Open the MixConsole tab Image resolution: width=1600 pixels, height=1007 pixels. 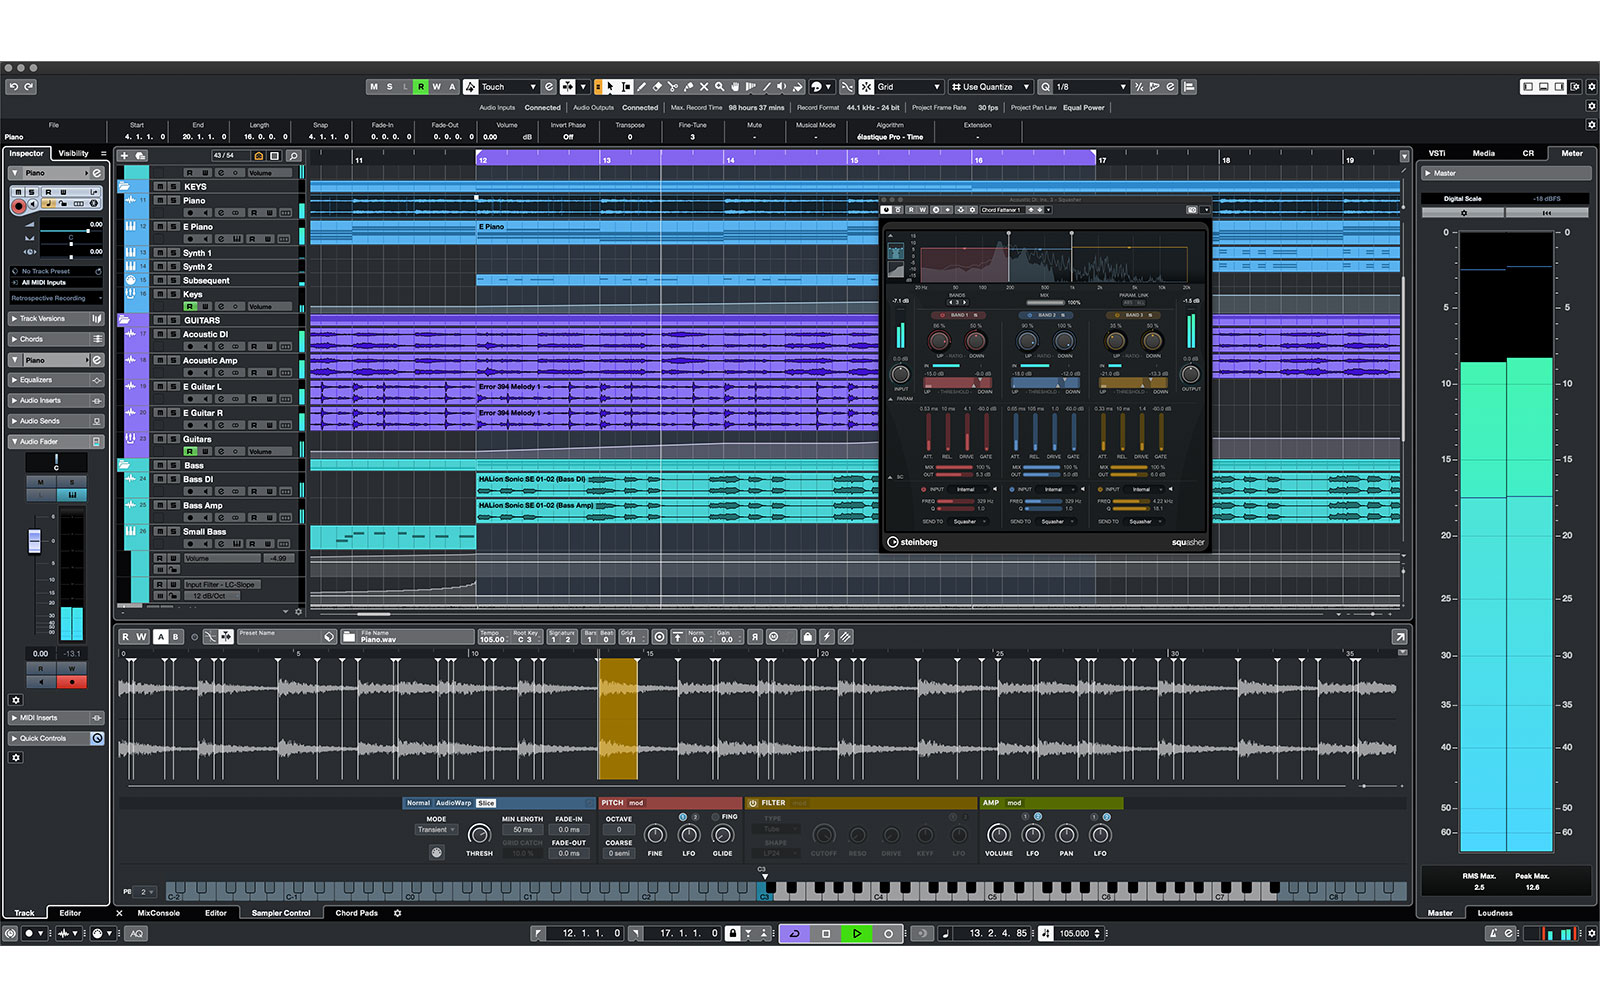click(158, 913)
